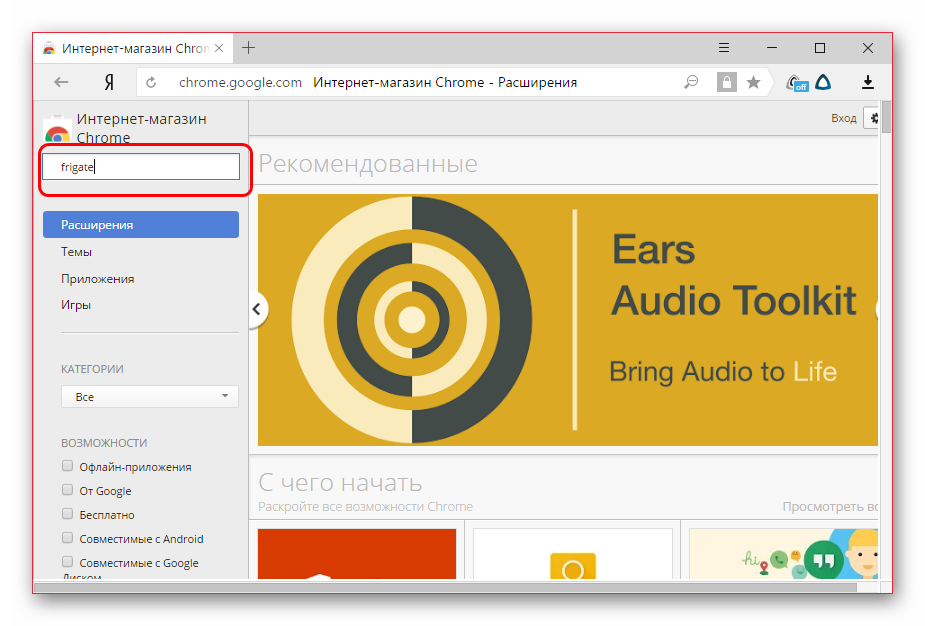Click the 'Вход' sign-in link
The height and width of the screenshot is (626, 925).
tap(843, 118)
